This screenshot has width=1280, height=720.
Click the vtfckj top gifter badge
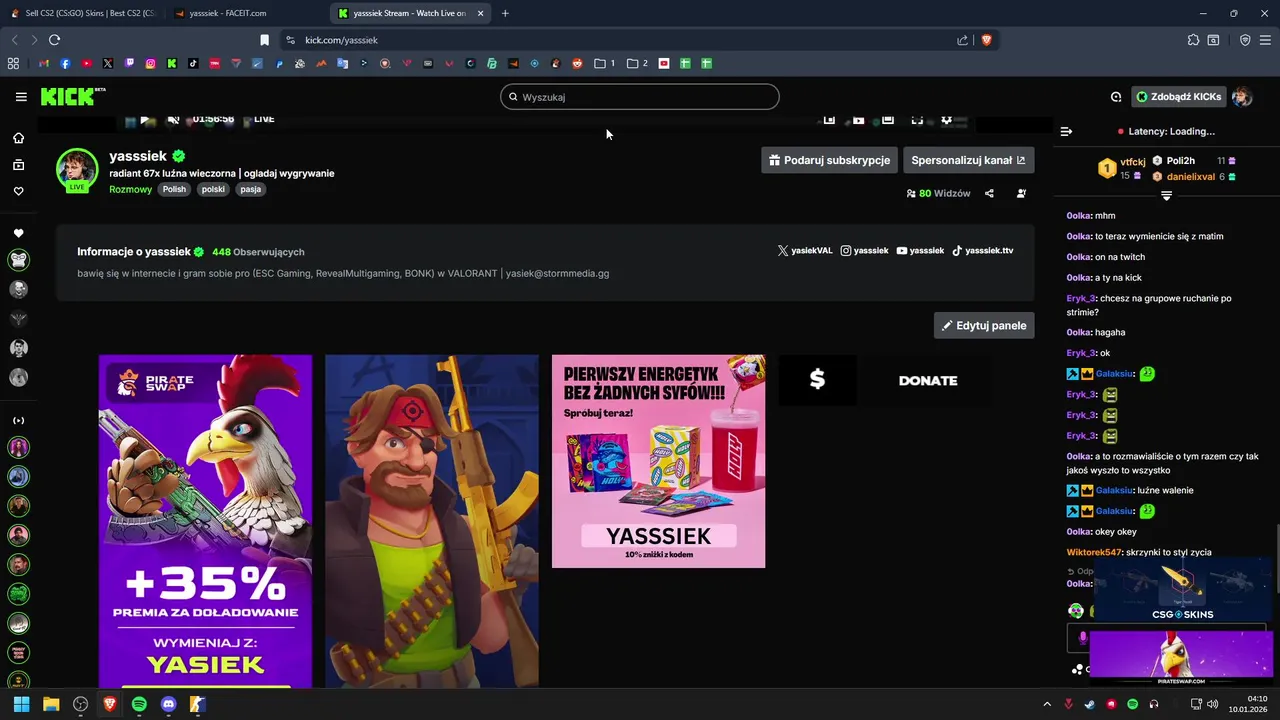point(1107,168)
